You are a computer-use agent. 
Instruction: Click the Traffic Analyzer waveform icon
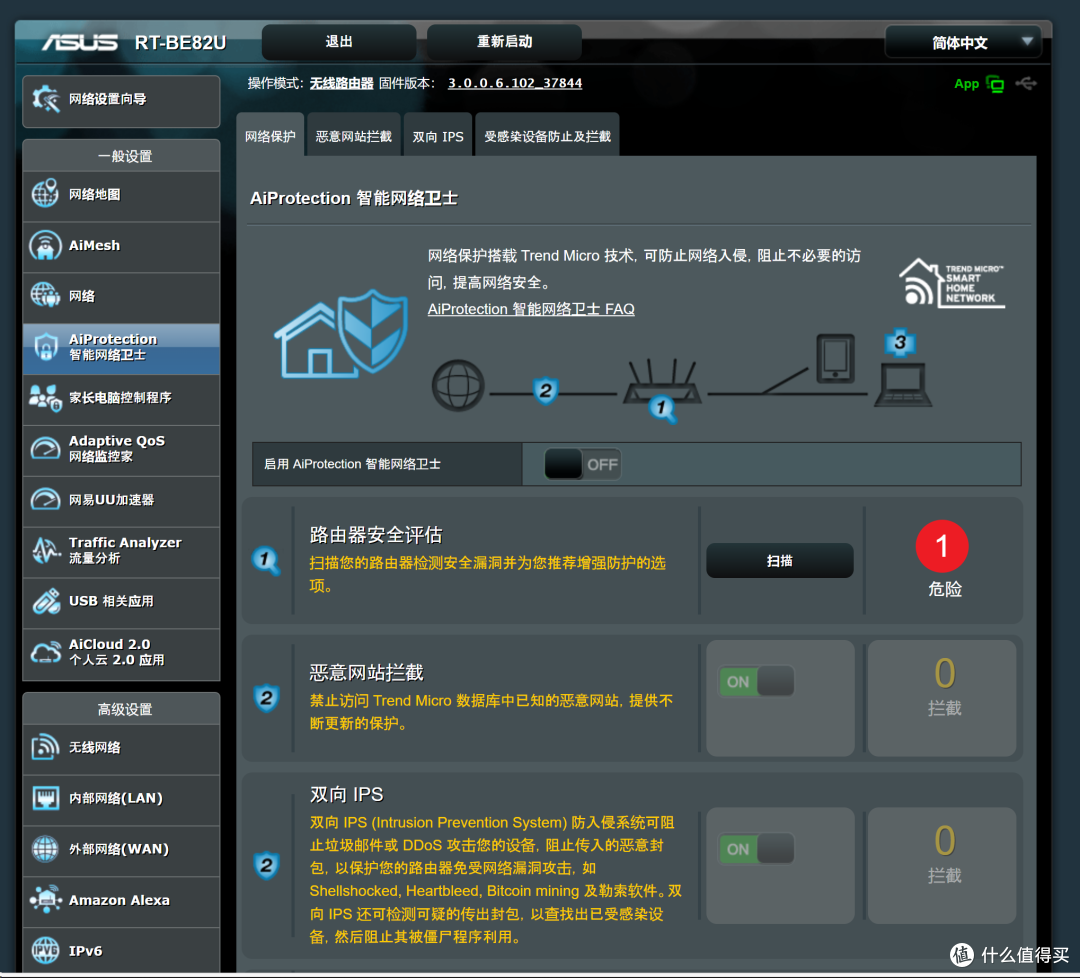pos(45,550)
